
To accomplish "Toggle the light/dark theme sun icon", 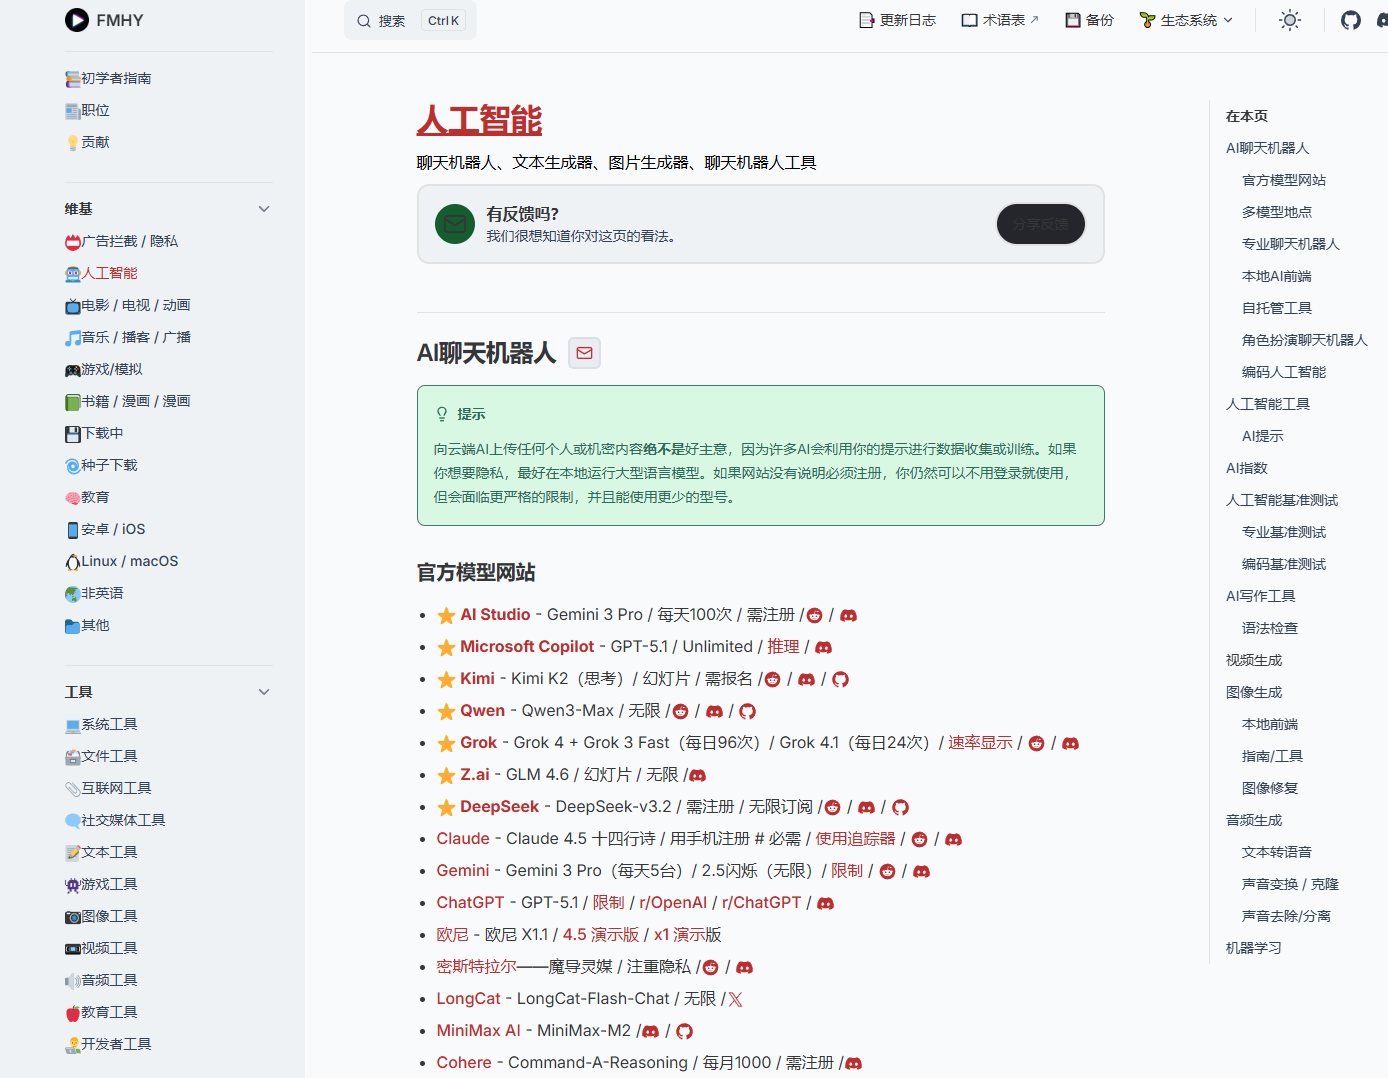I will coord(1290,20).
